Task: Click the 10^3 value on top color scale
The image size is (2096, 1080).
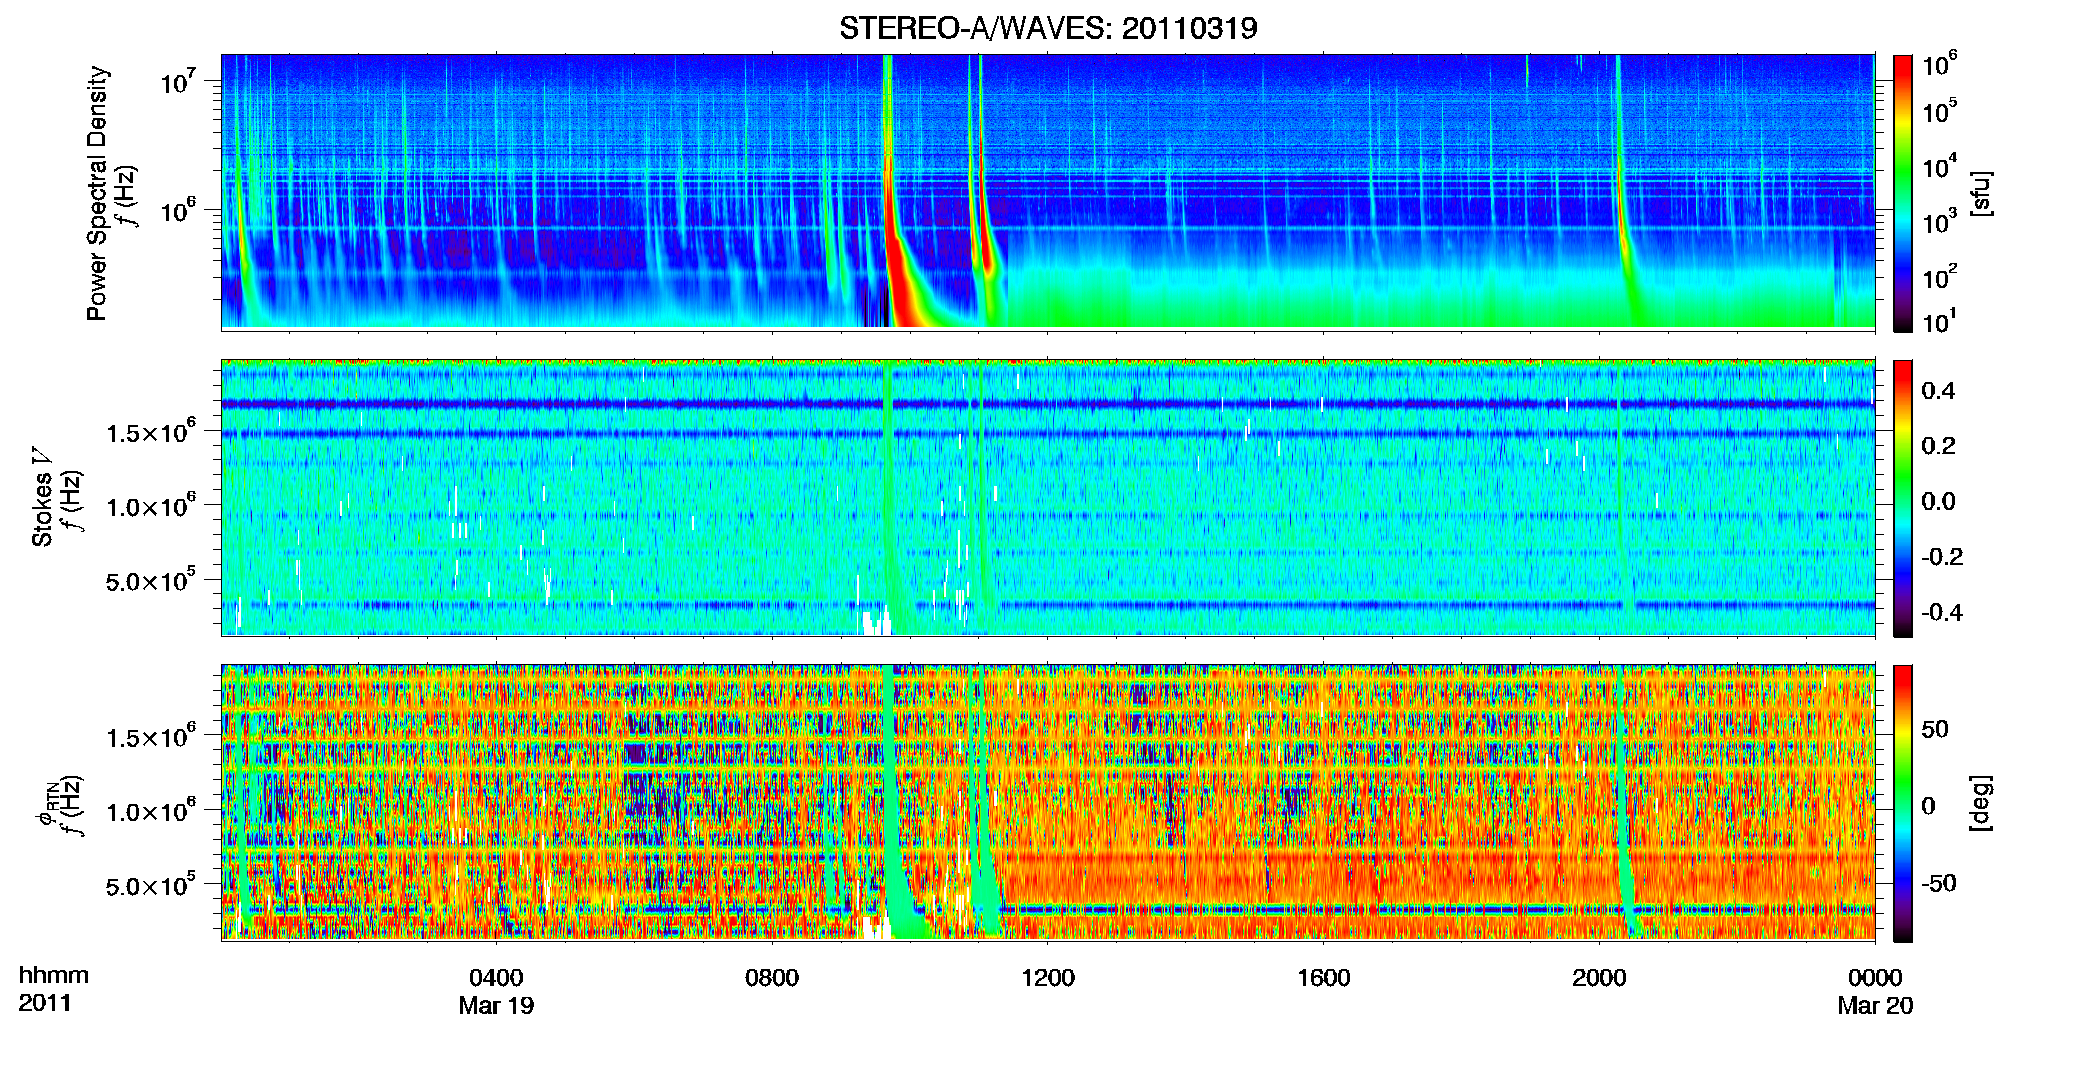Action: pos(1940,223)
